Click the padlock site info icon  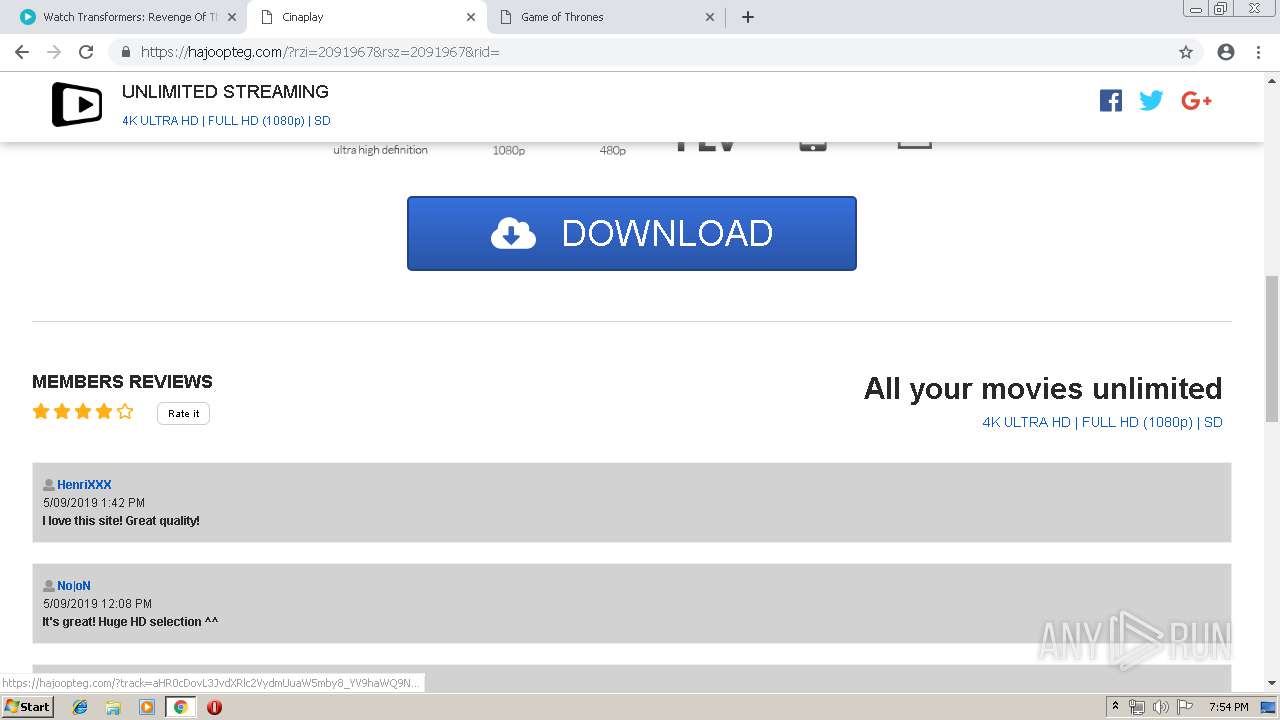tap(126, 52)
